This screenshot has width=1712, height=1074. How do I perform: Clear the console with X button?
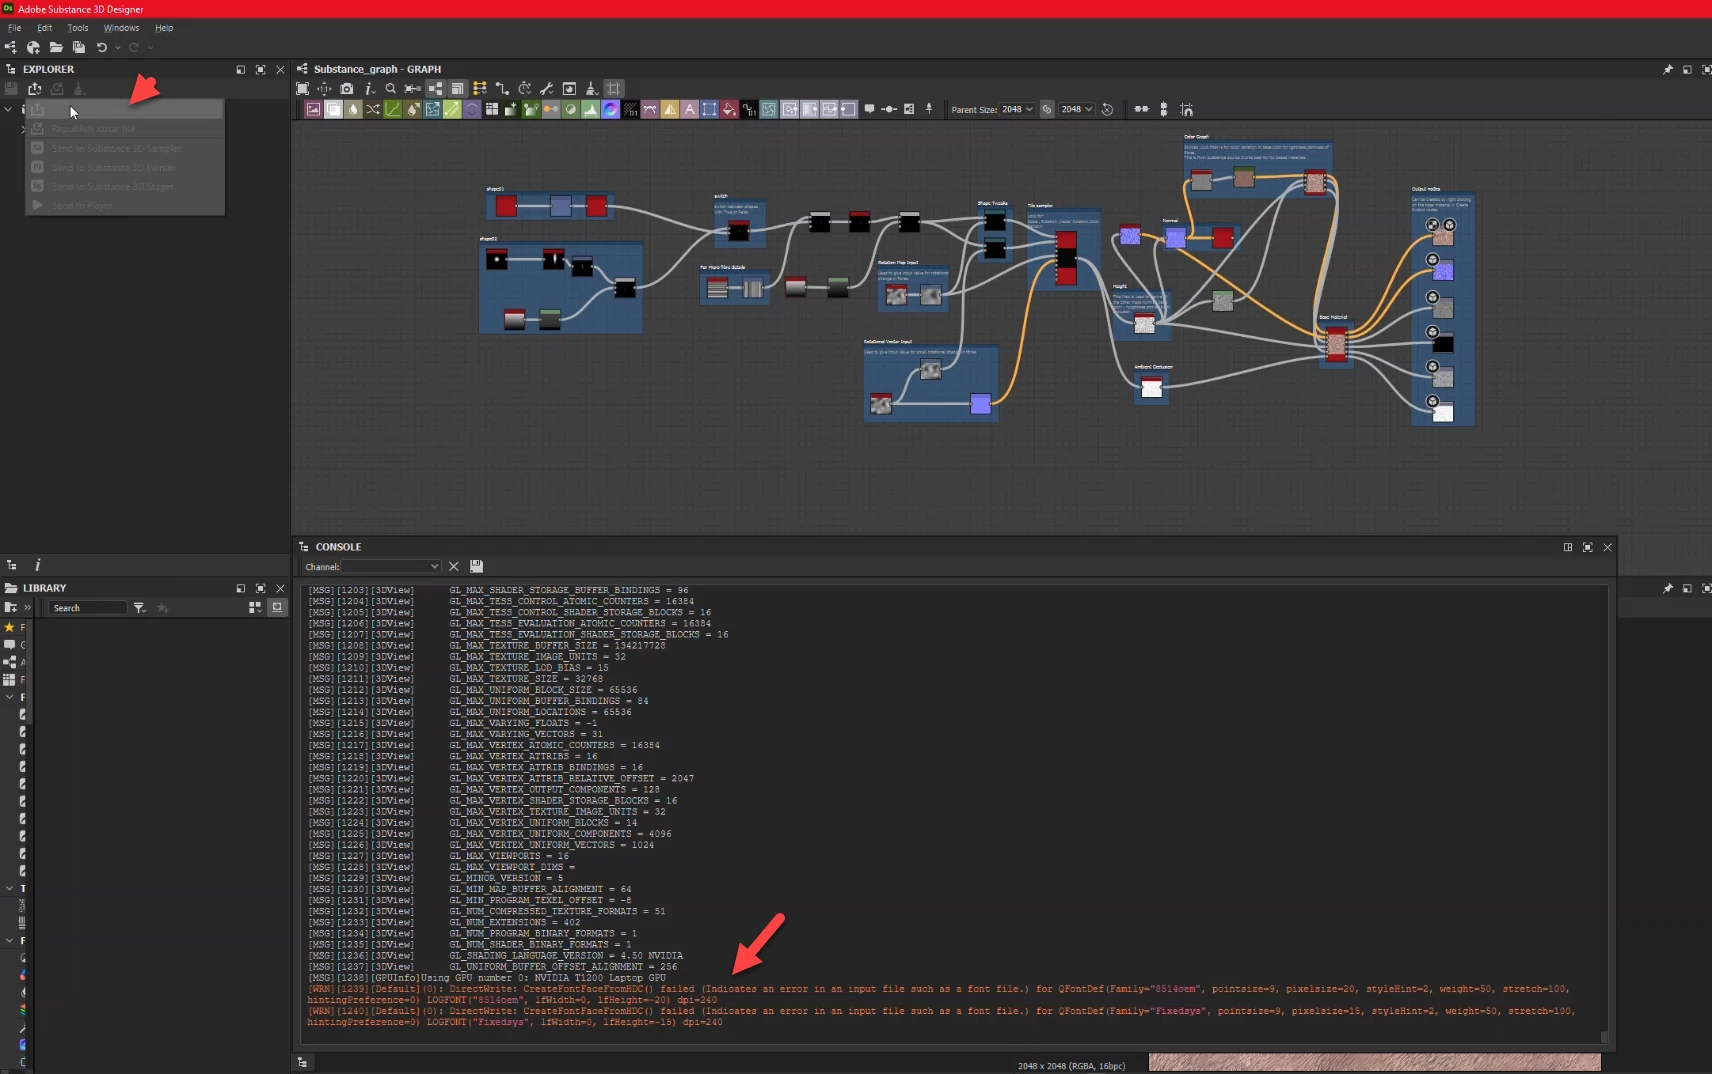pos(454,567)
